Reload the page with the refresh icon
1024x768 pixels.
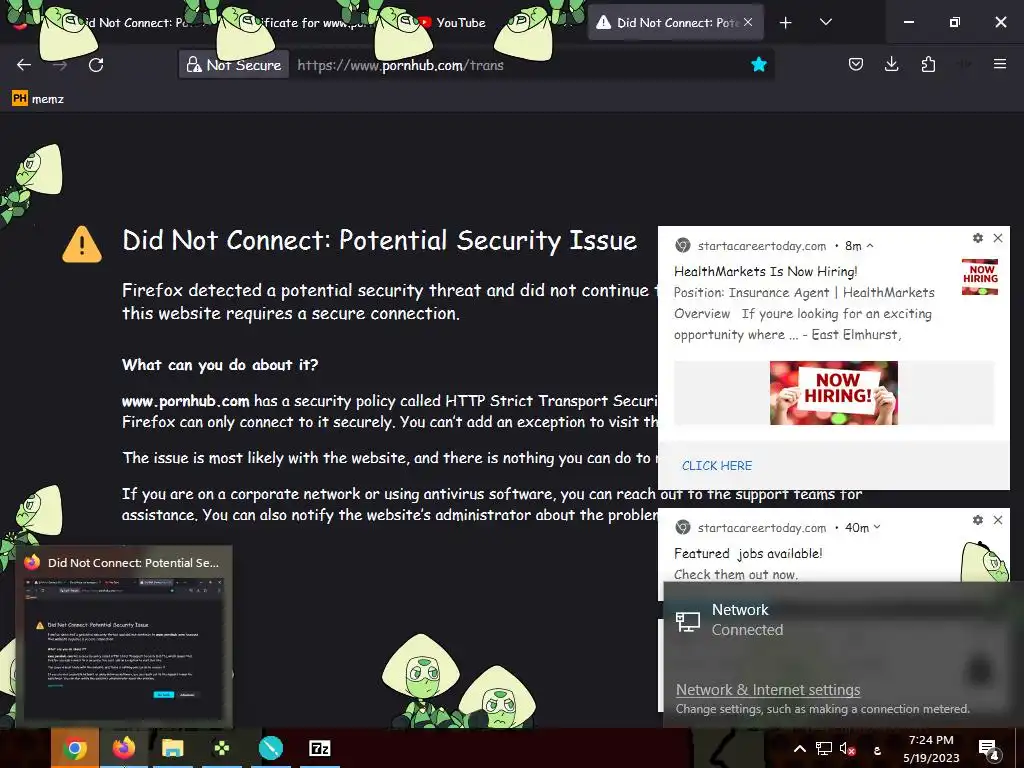(96, 65)
